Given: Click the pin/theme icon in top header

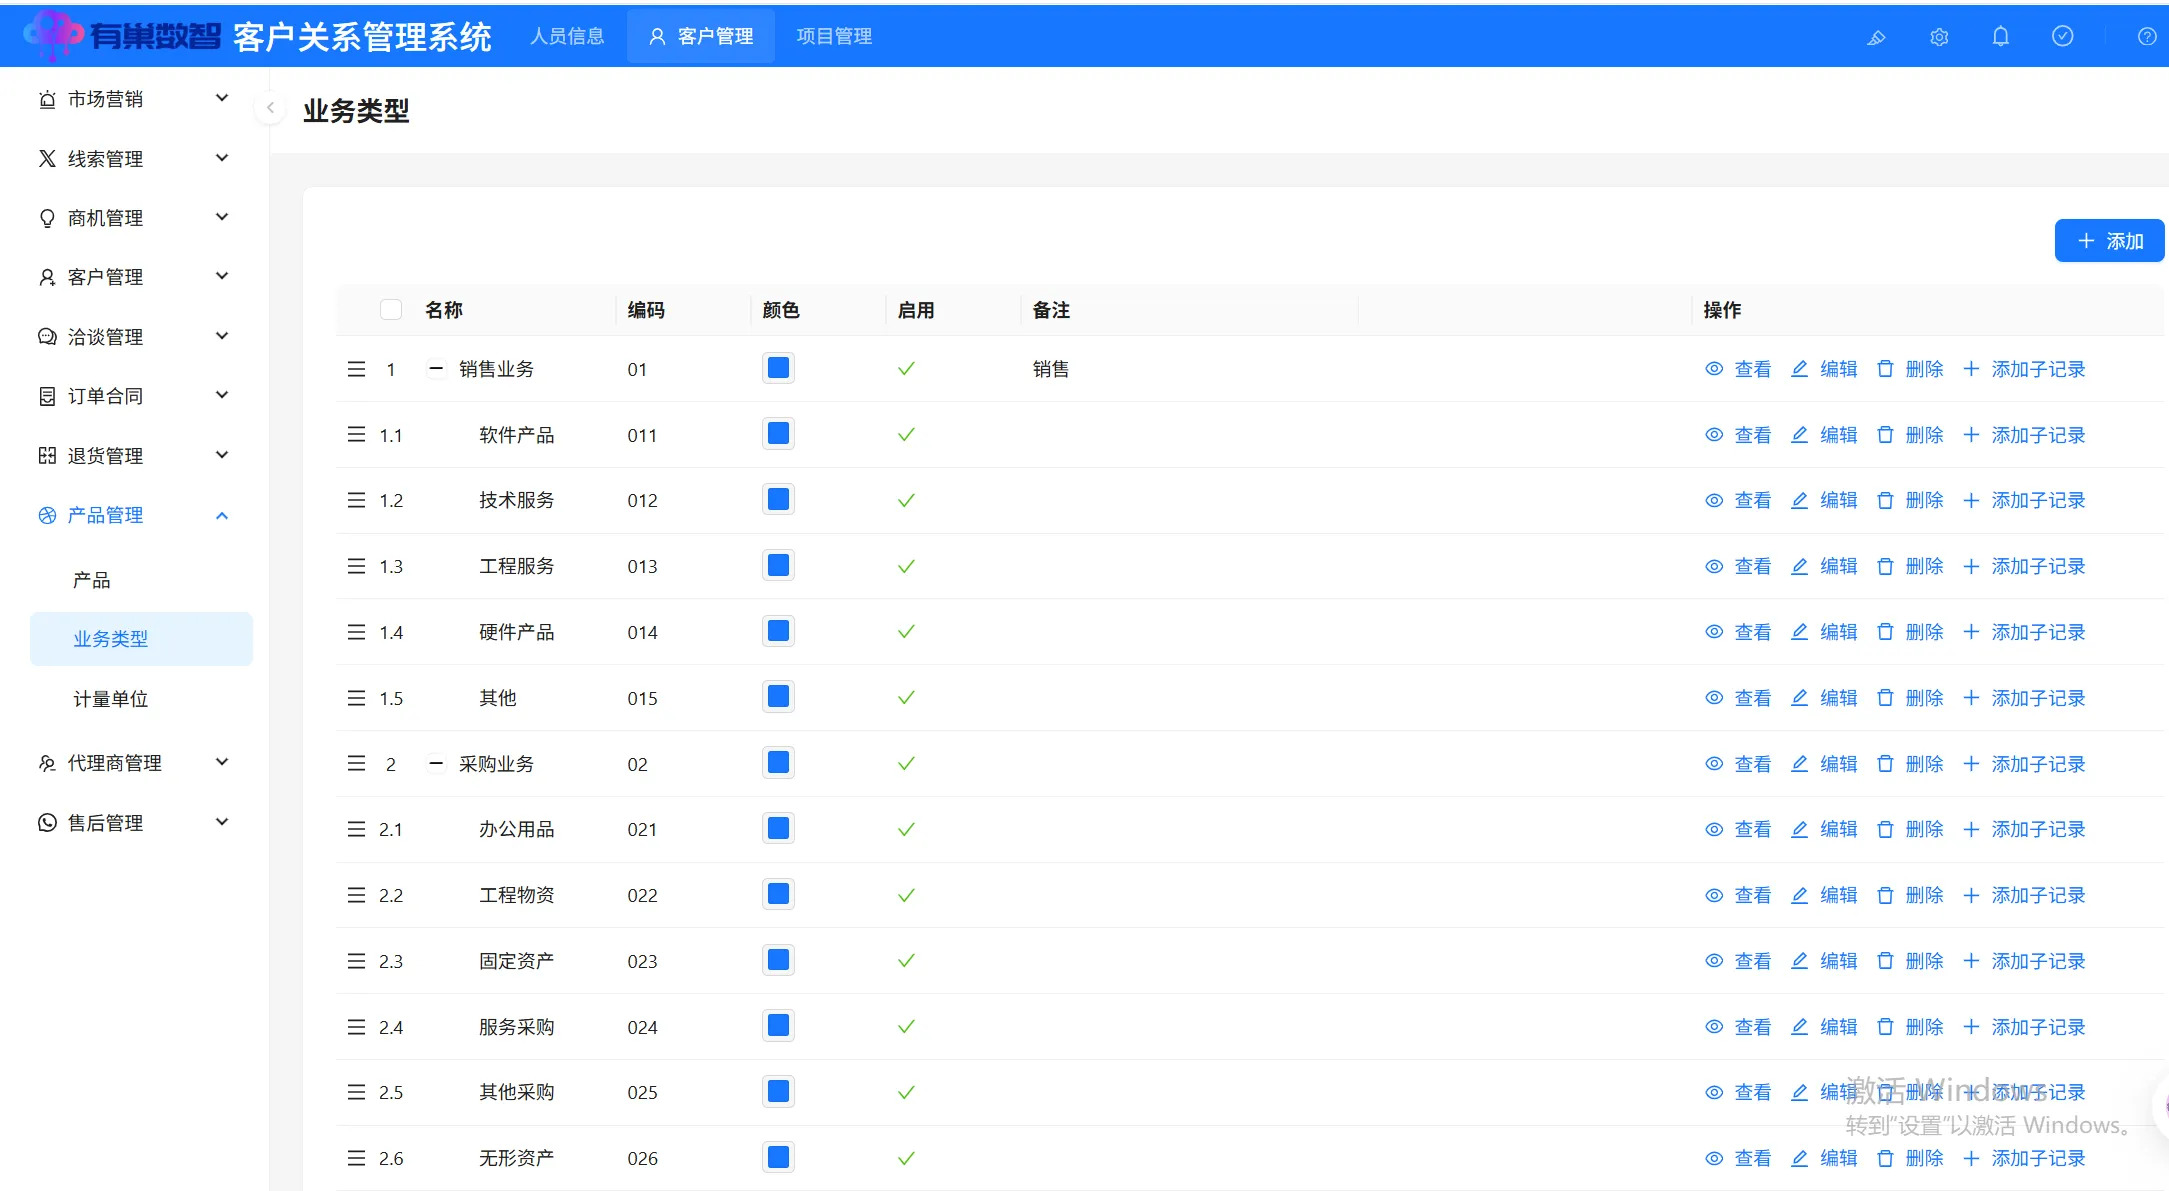Looking at the screenshot, I should point(1876,37).
